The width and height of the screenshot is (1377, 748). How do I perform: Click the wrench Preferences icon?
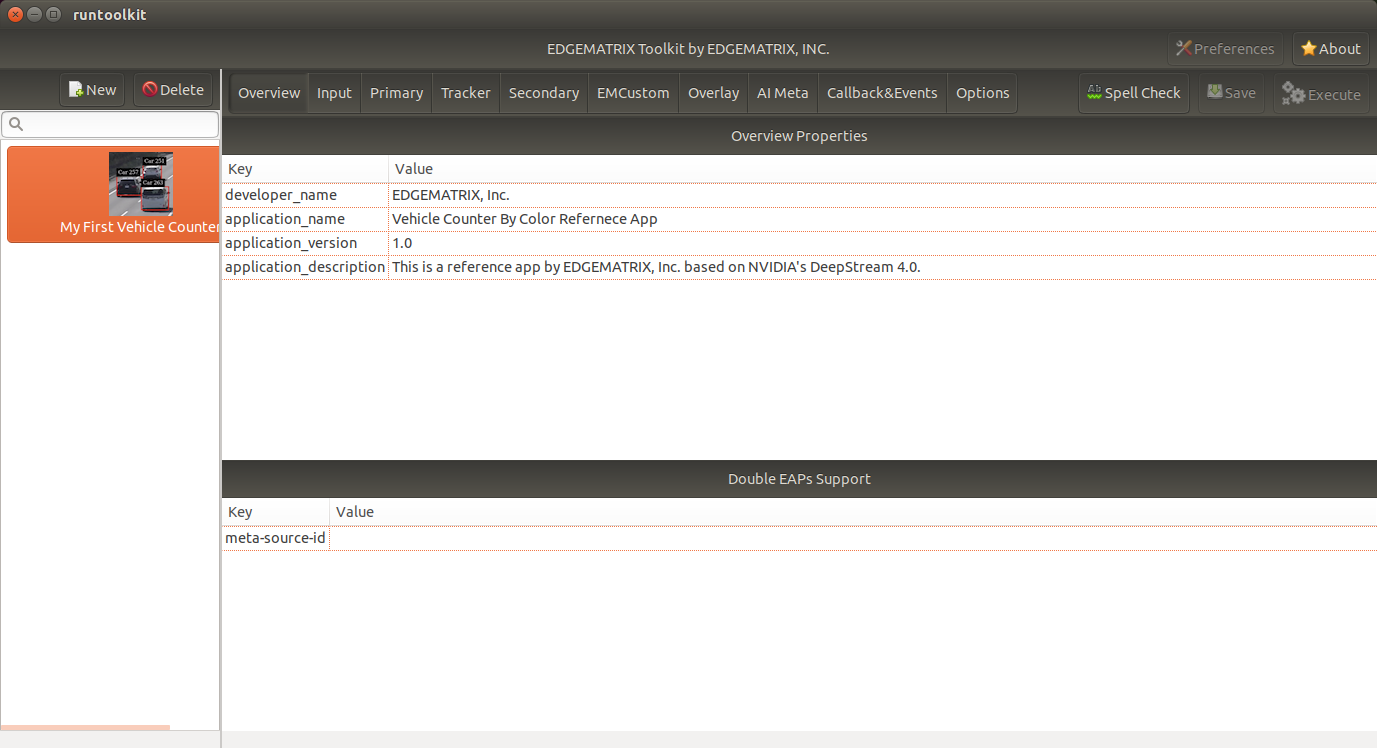(1184, 49)
